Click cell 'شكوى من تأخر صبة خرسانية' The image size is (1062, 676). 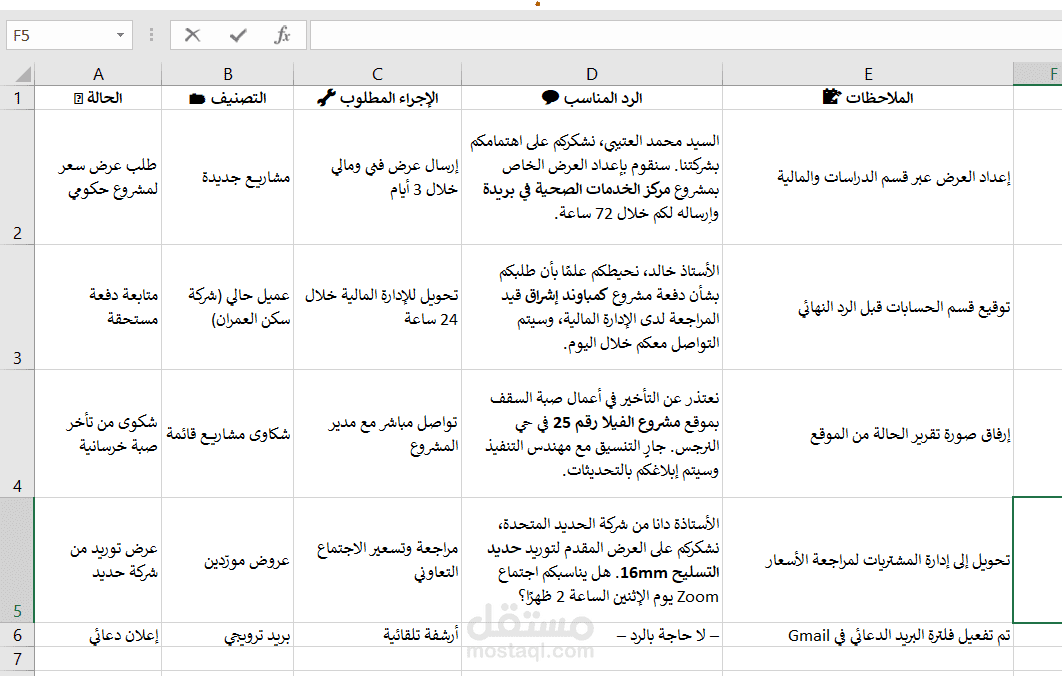click(x=98, y=434)
